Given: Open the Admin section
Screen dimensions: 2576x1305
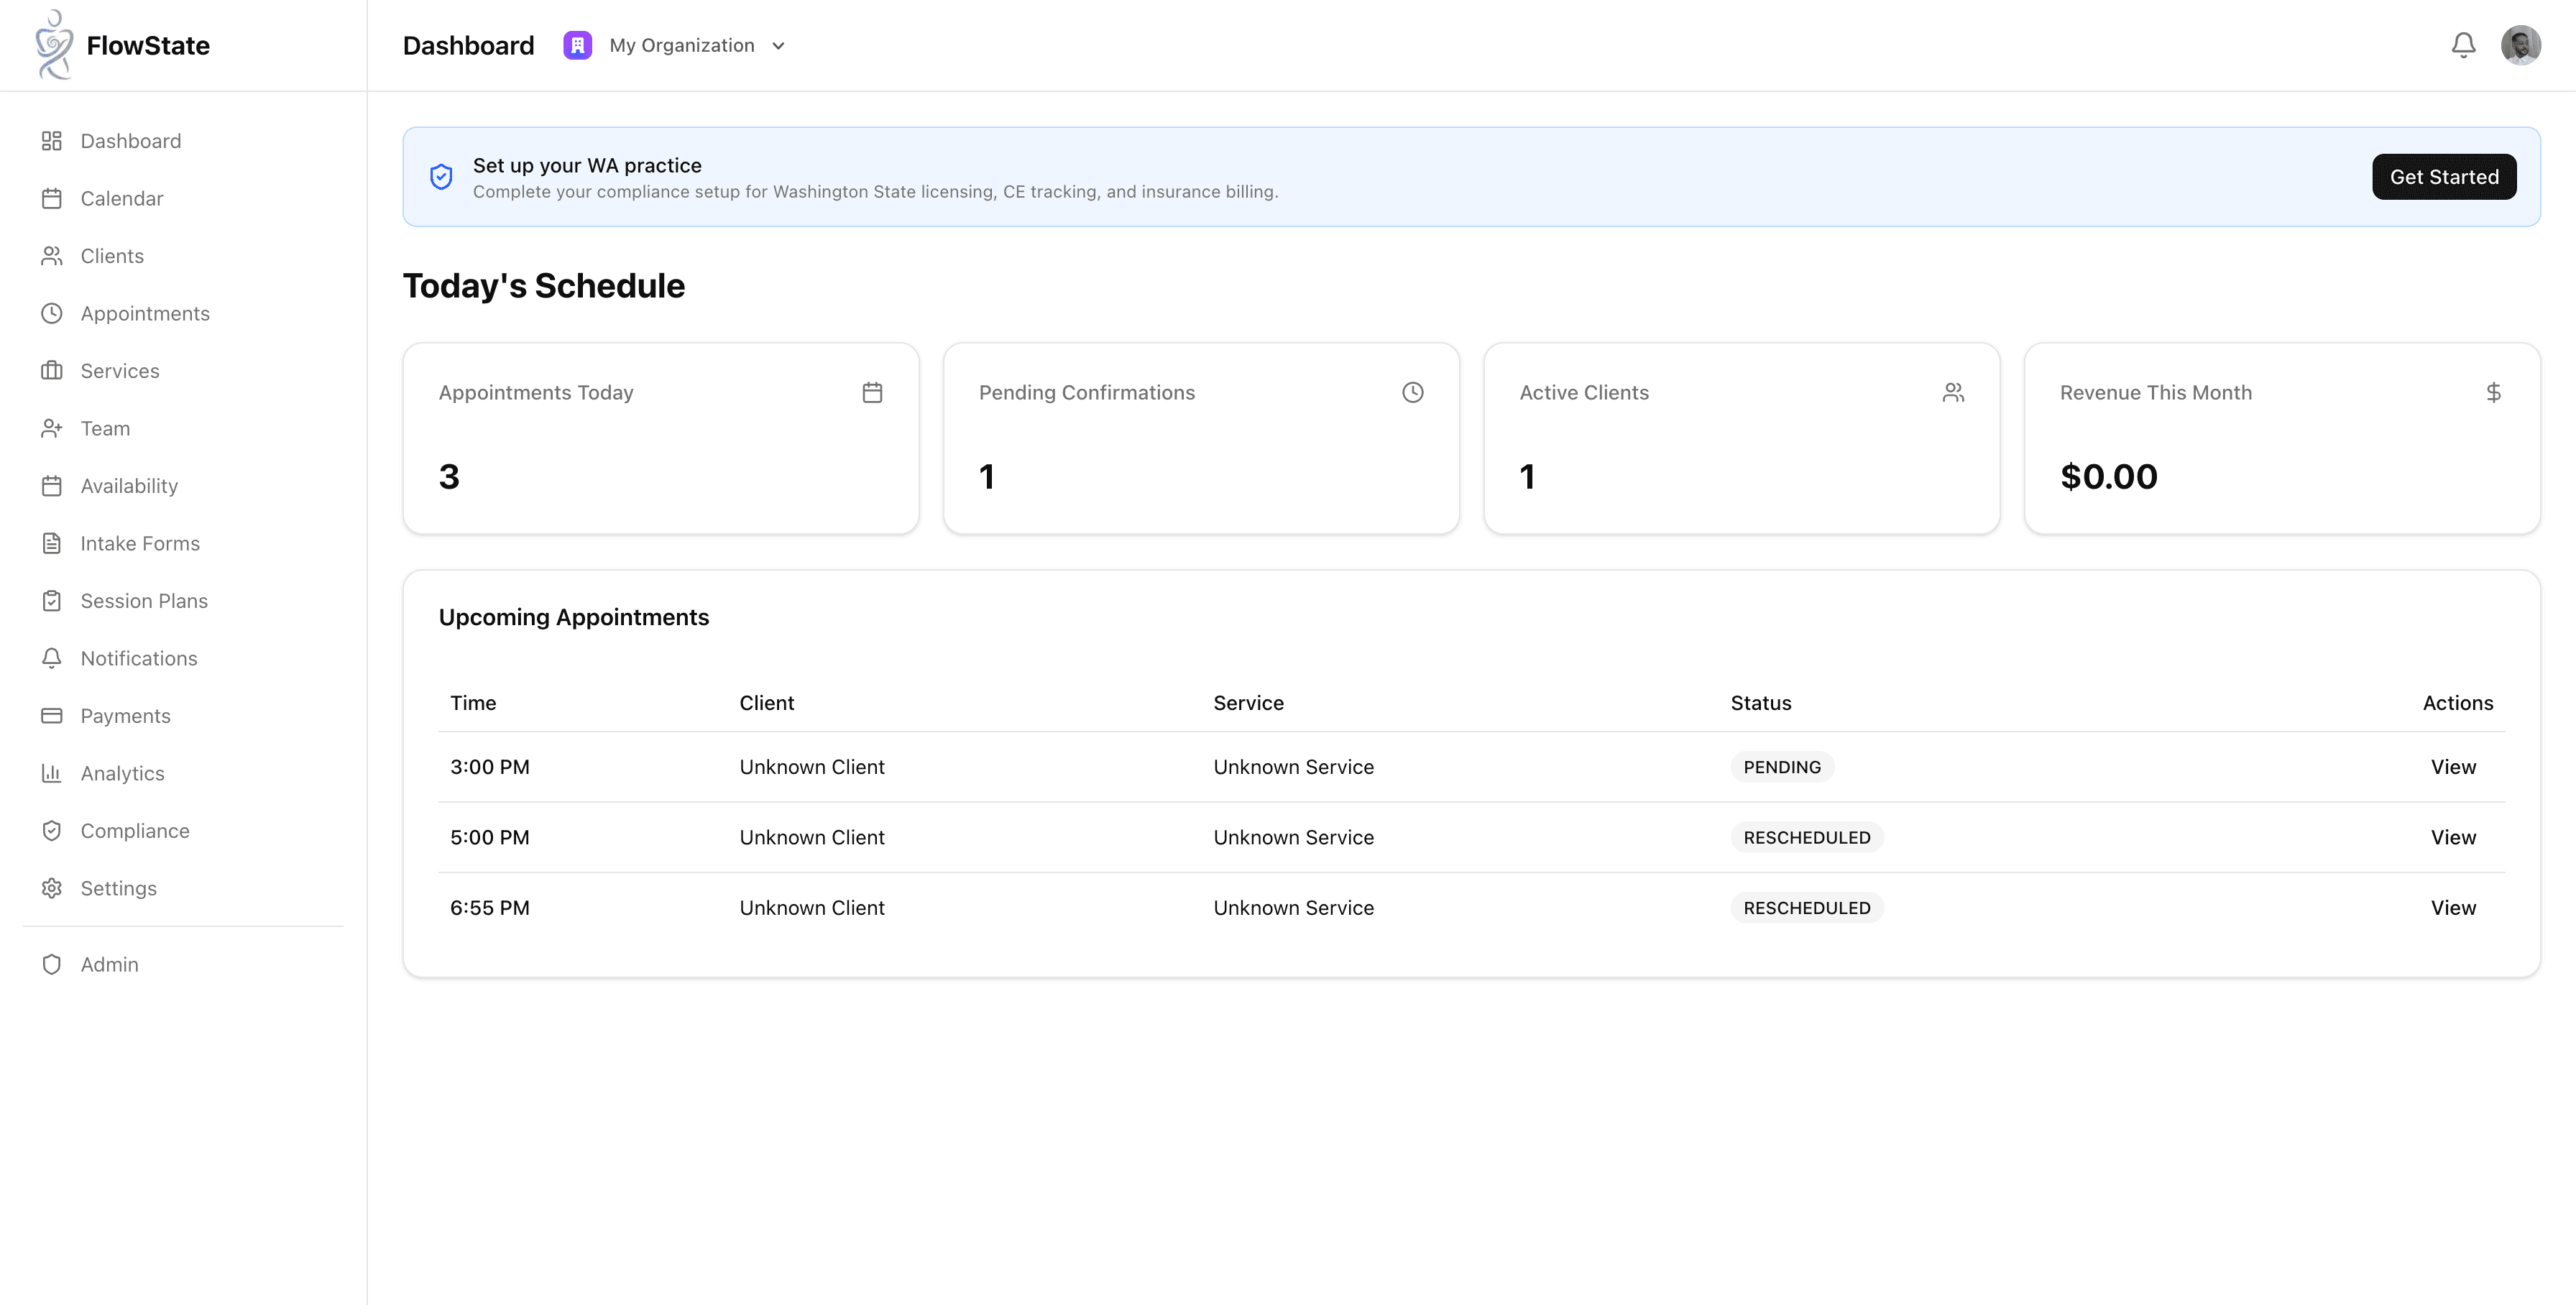Looking at the screenshot, I should pos(109,964).
